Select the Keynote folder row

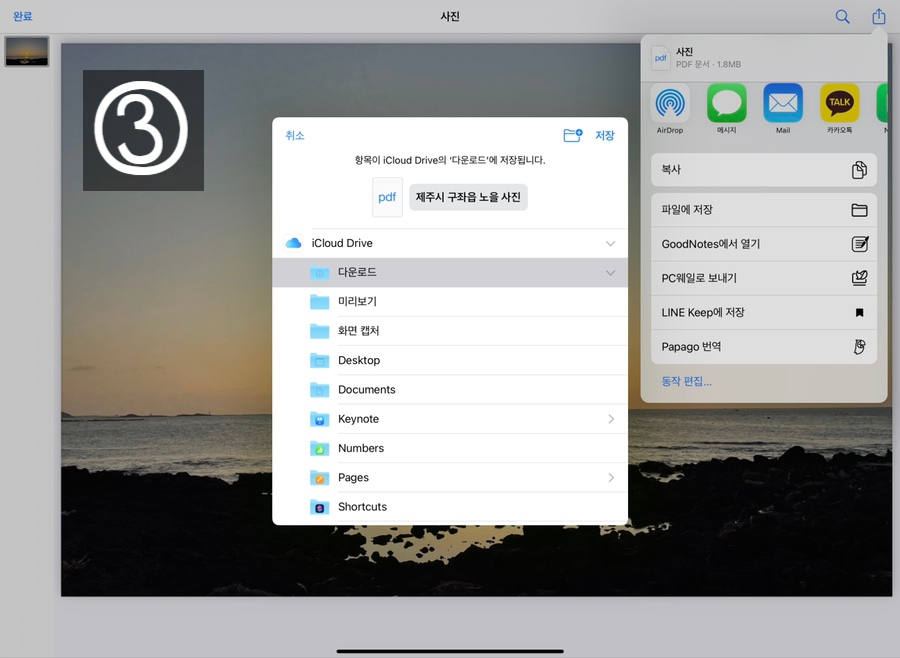449,419
